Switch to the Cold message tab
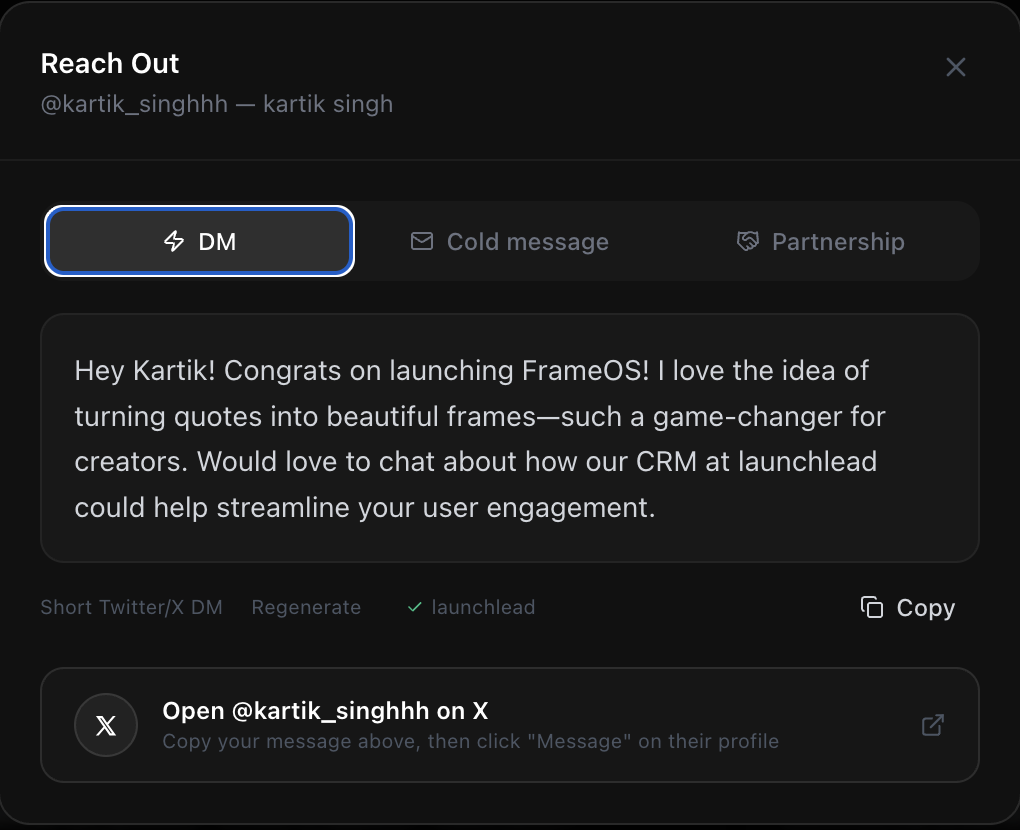This screenshot has width=1020, height=830. [x=527, y=241]
